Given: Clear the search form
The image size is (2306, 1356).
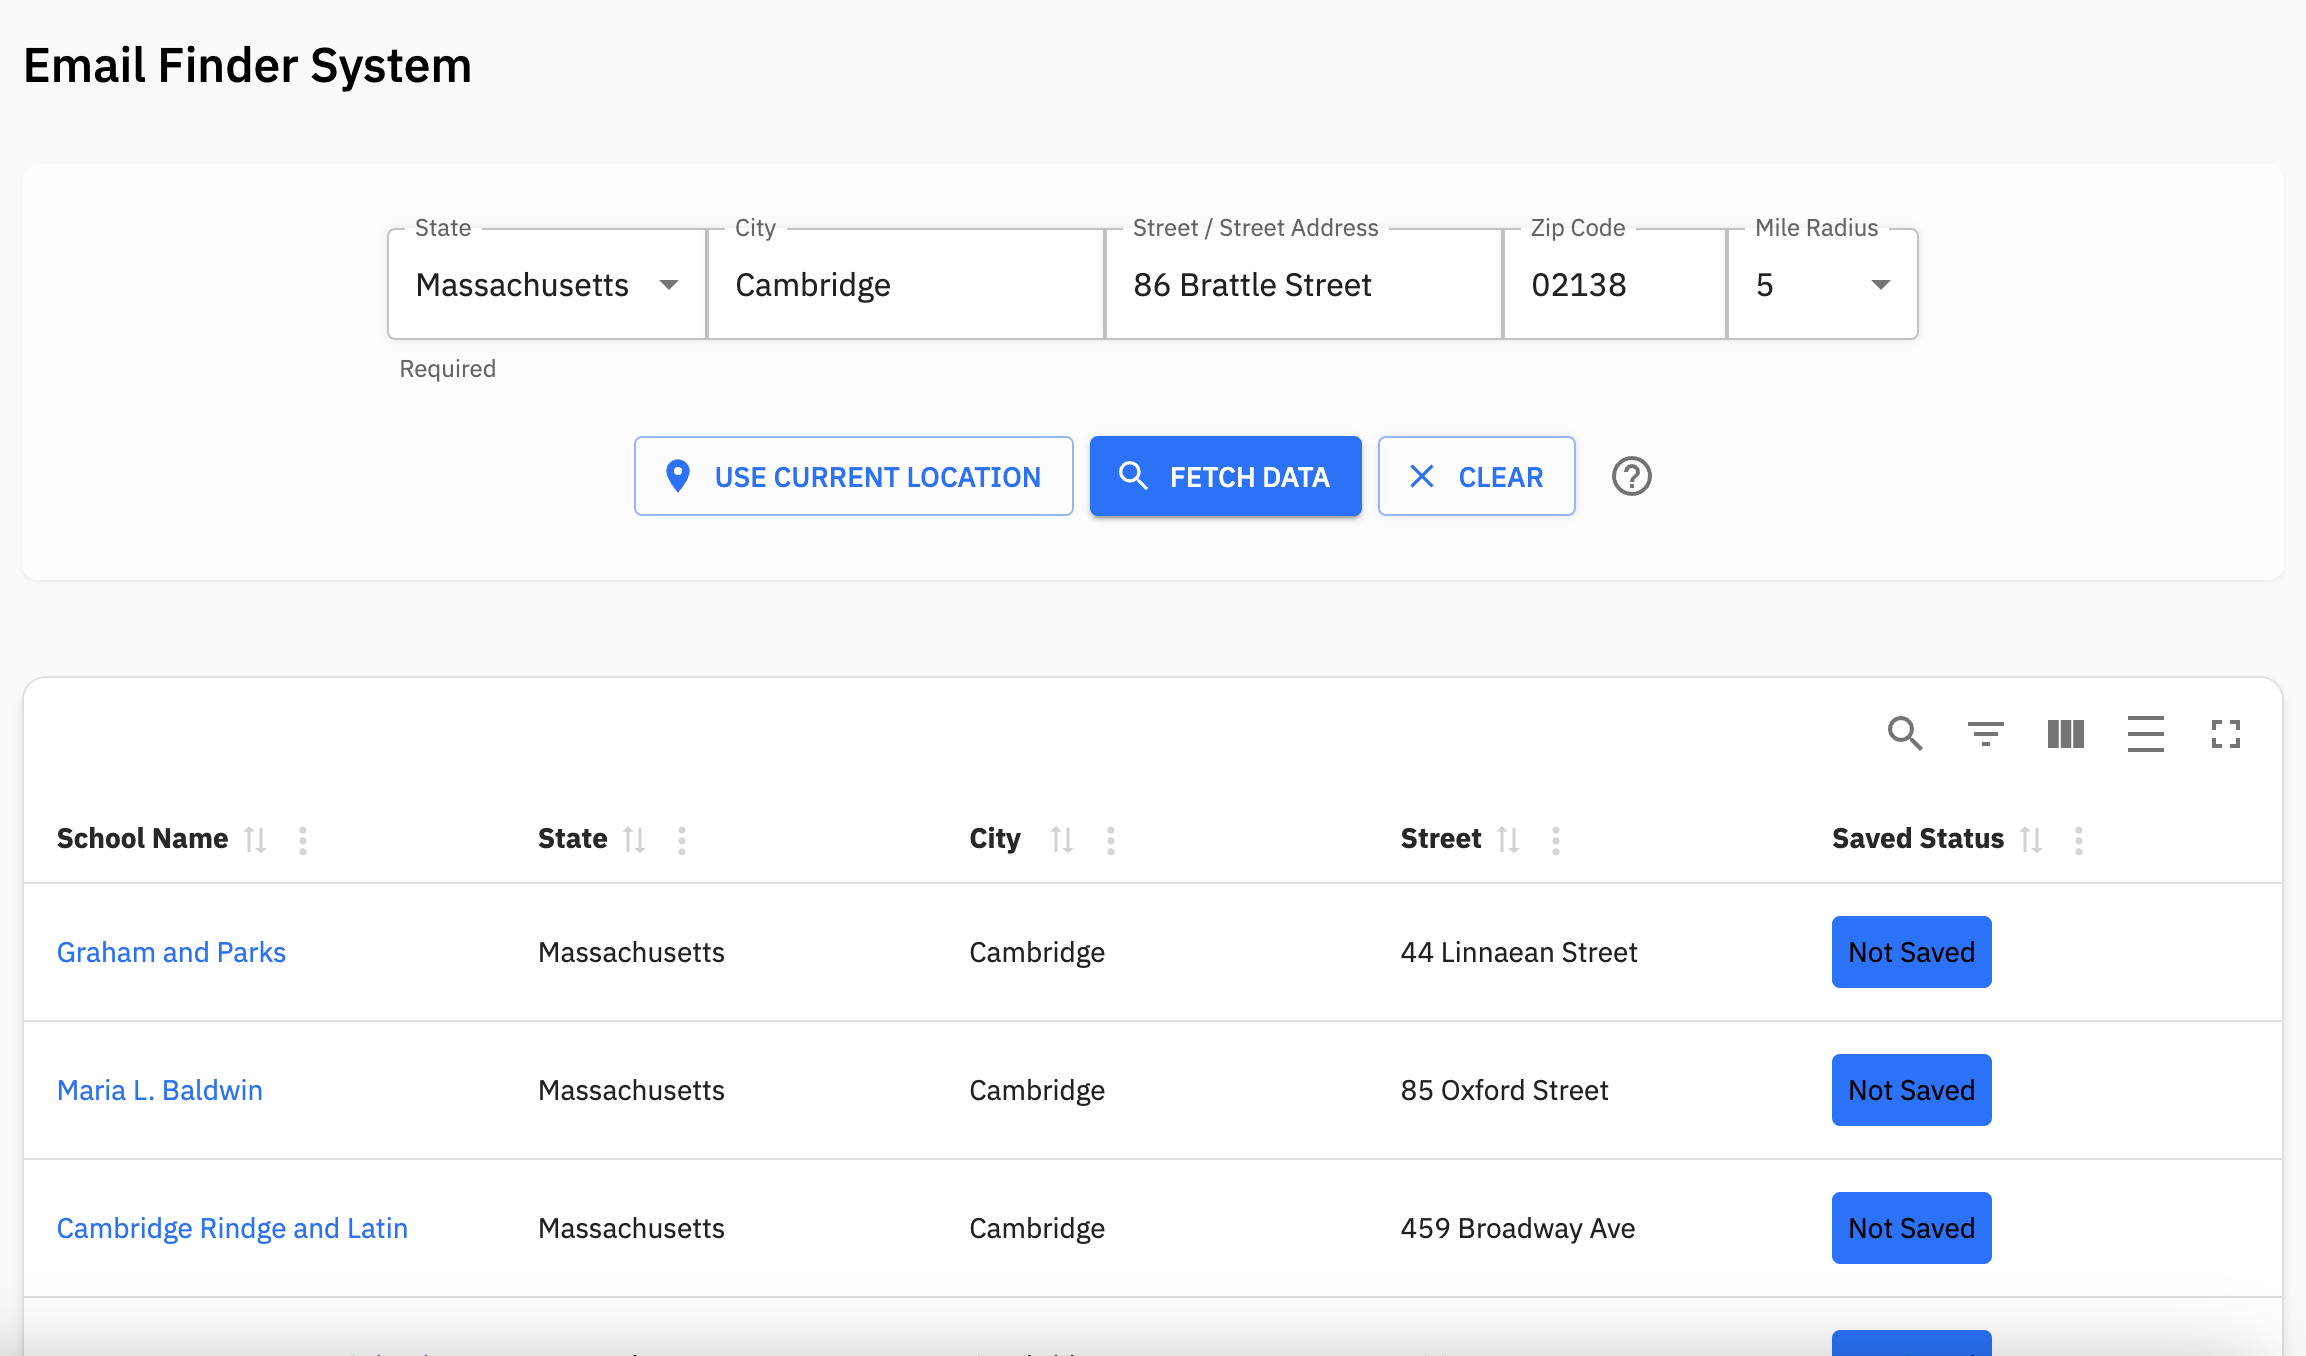Looking at the screenshot, I should pyautogui.click(x=1476, y=476).
